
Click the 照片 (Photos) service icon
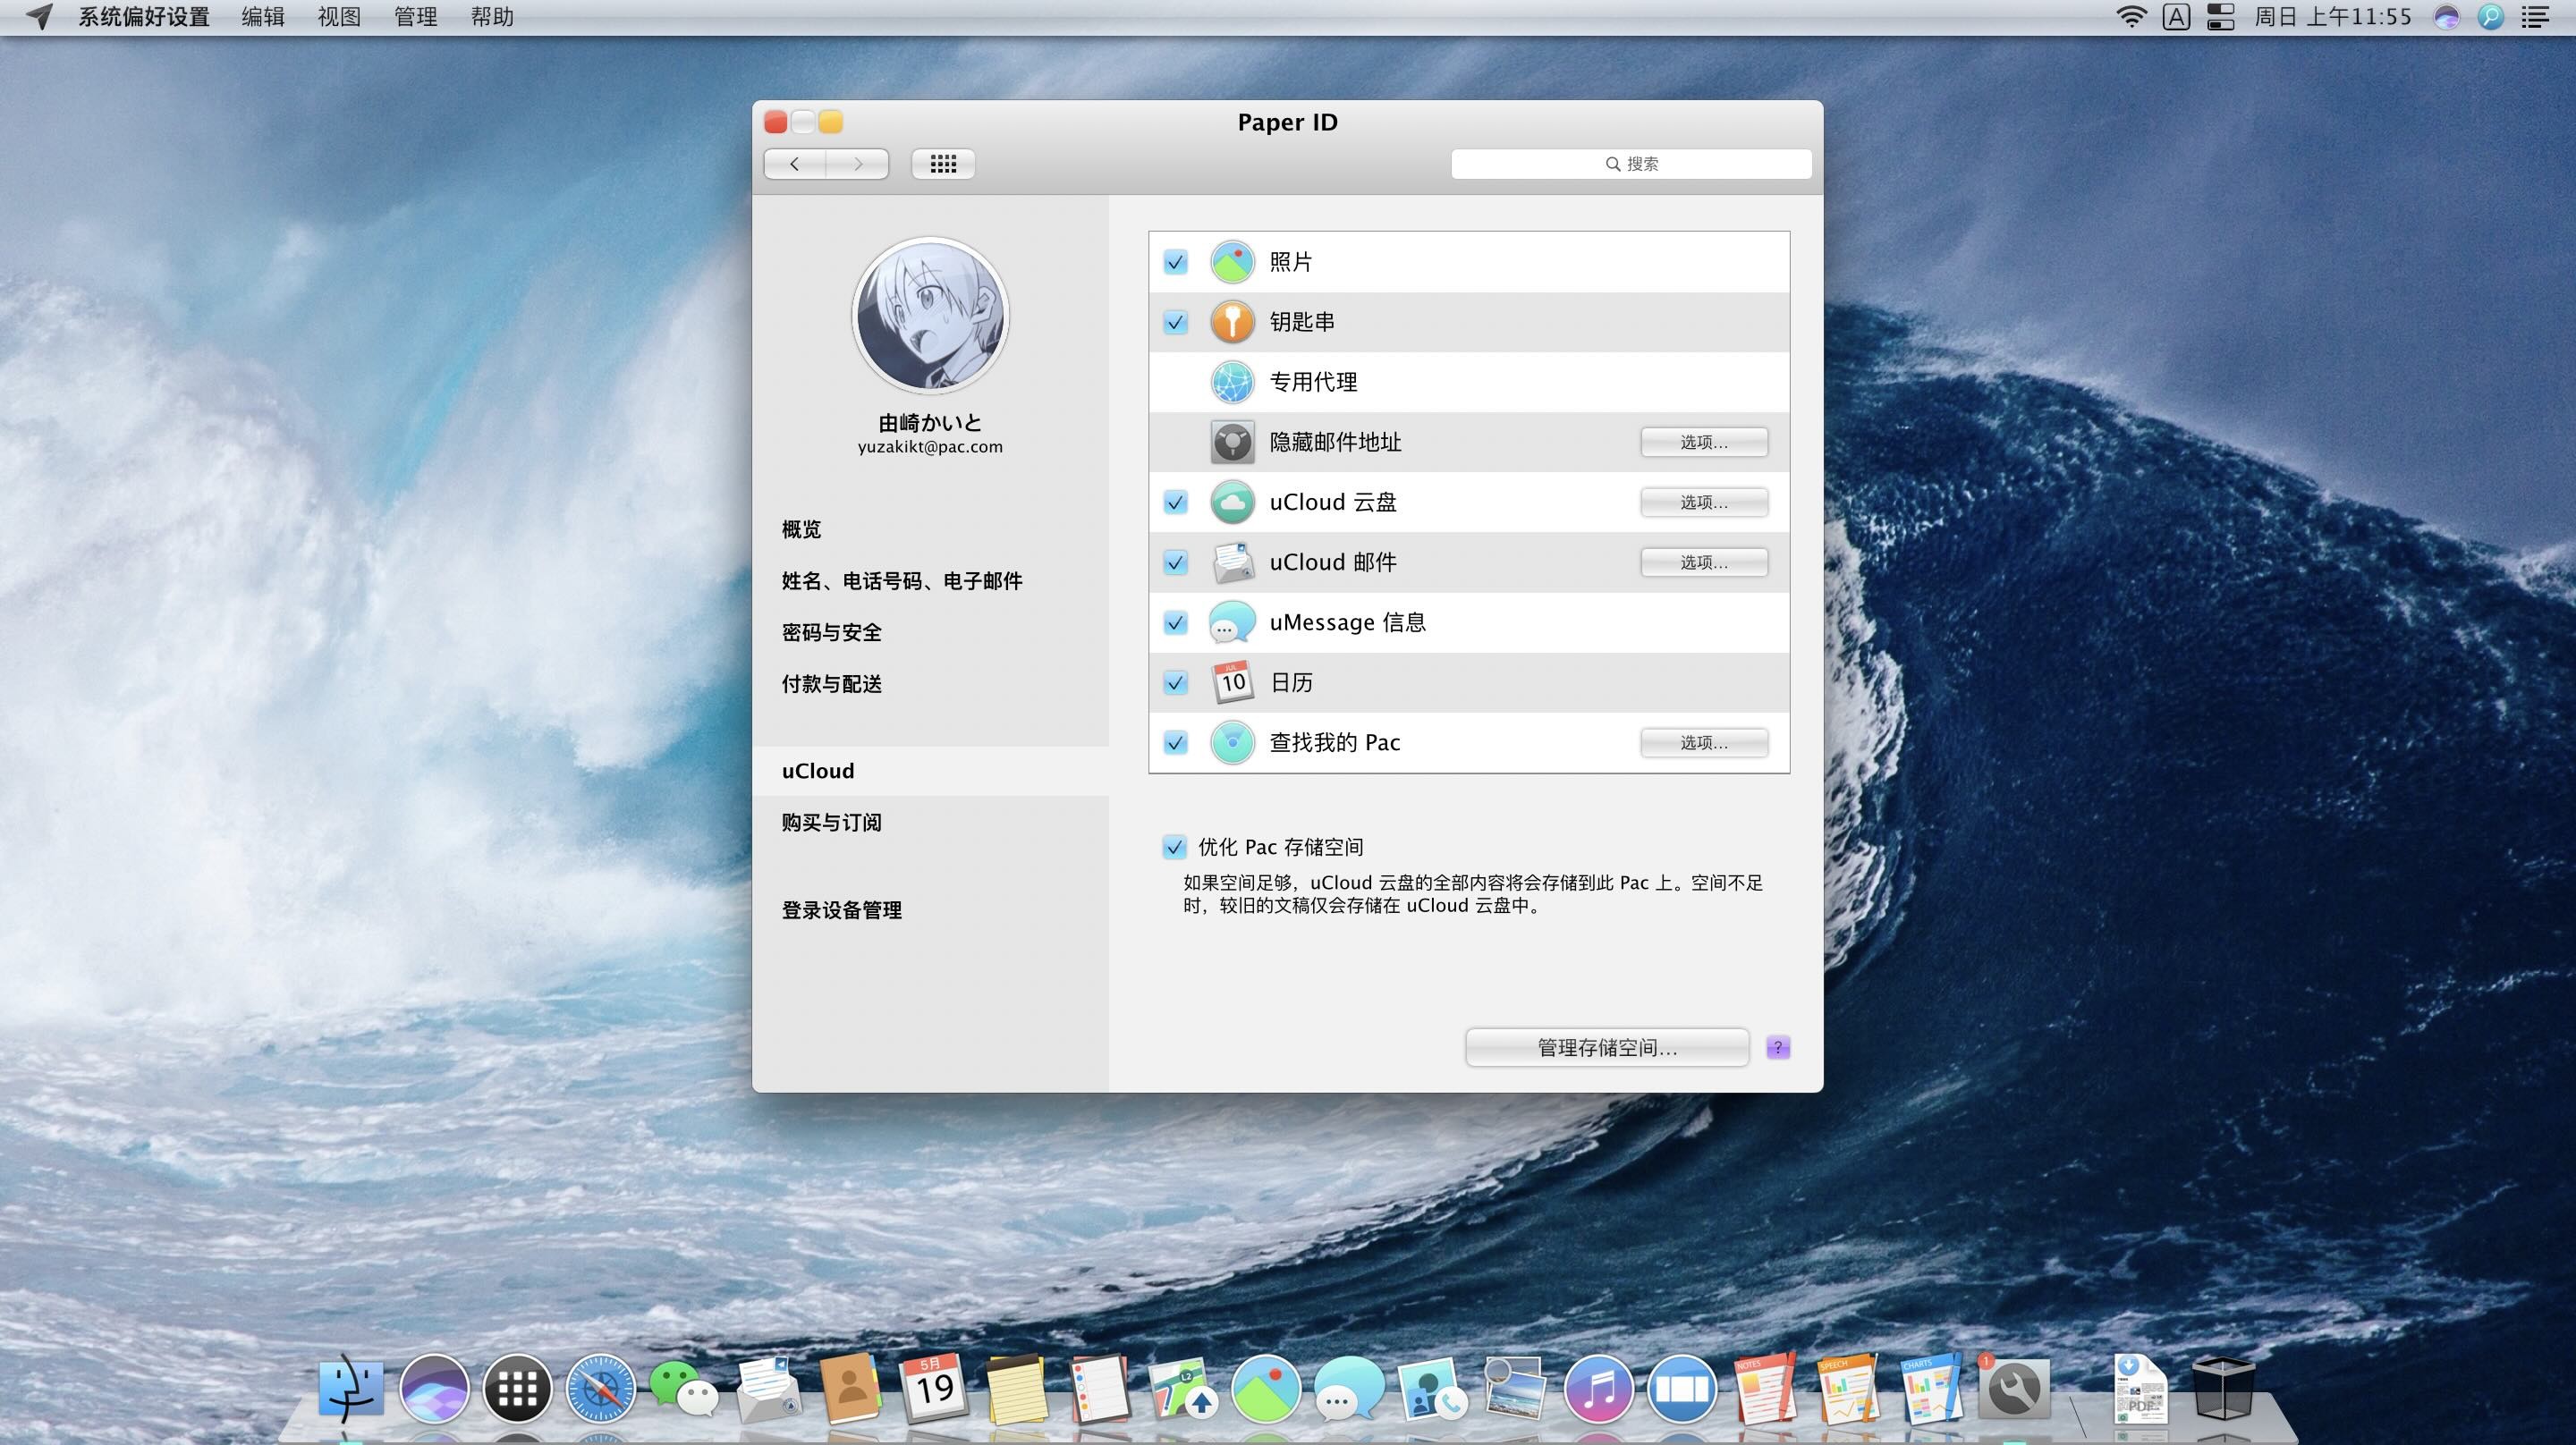pyautogui.click(x=1232, y=262)
